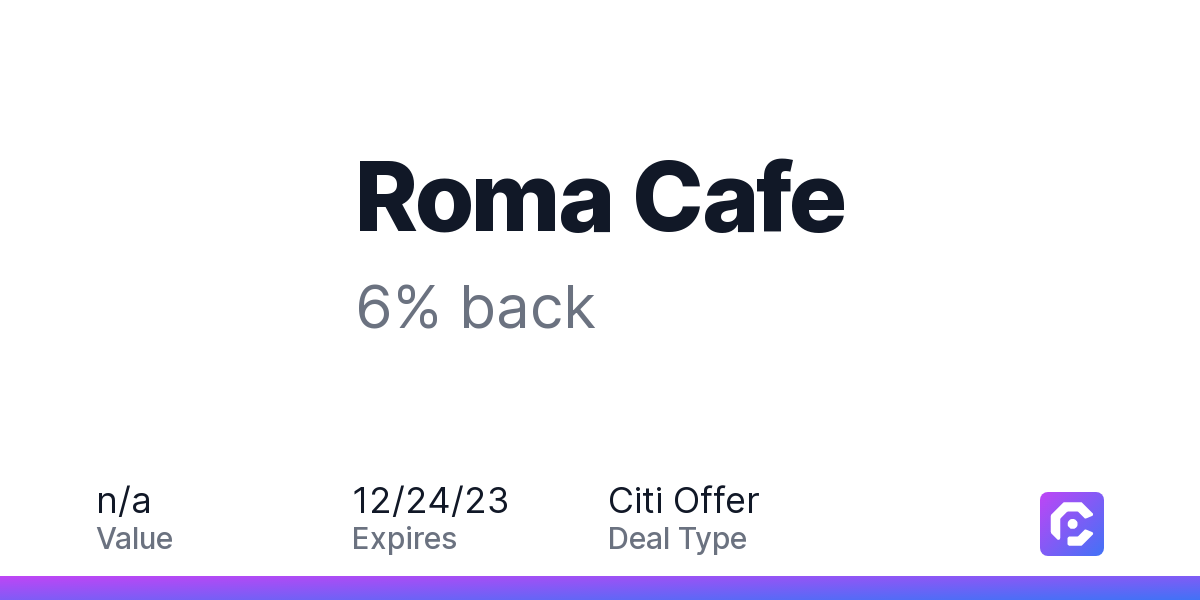Viewport: 1200px width, 600px height.
Task: Click the purple end of gradient bar
Action: click(30, 588)
